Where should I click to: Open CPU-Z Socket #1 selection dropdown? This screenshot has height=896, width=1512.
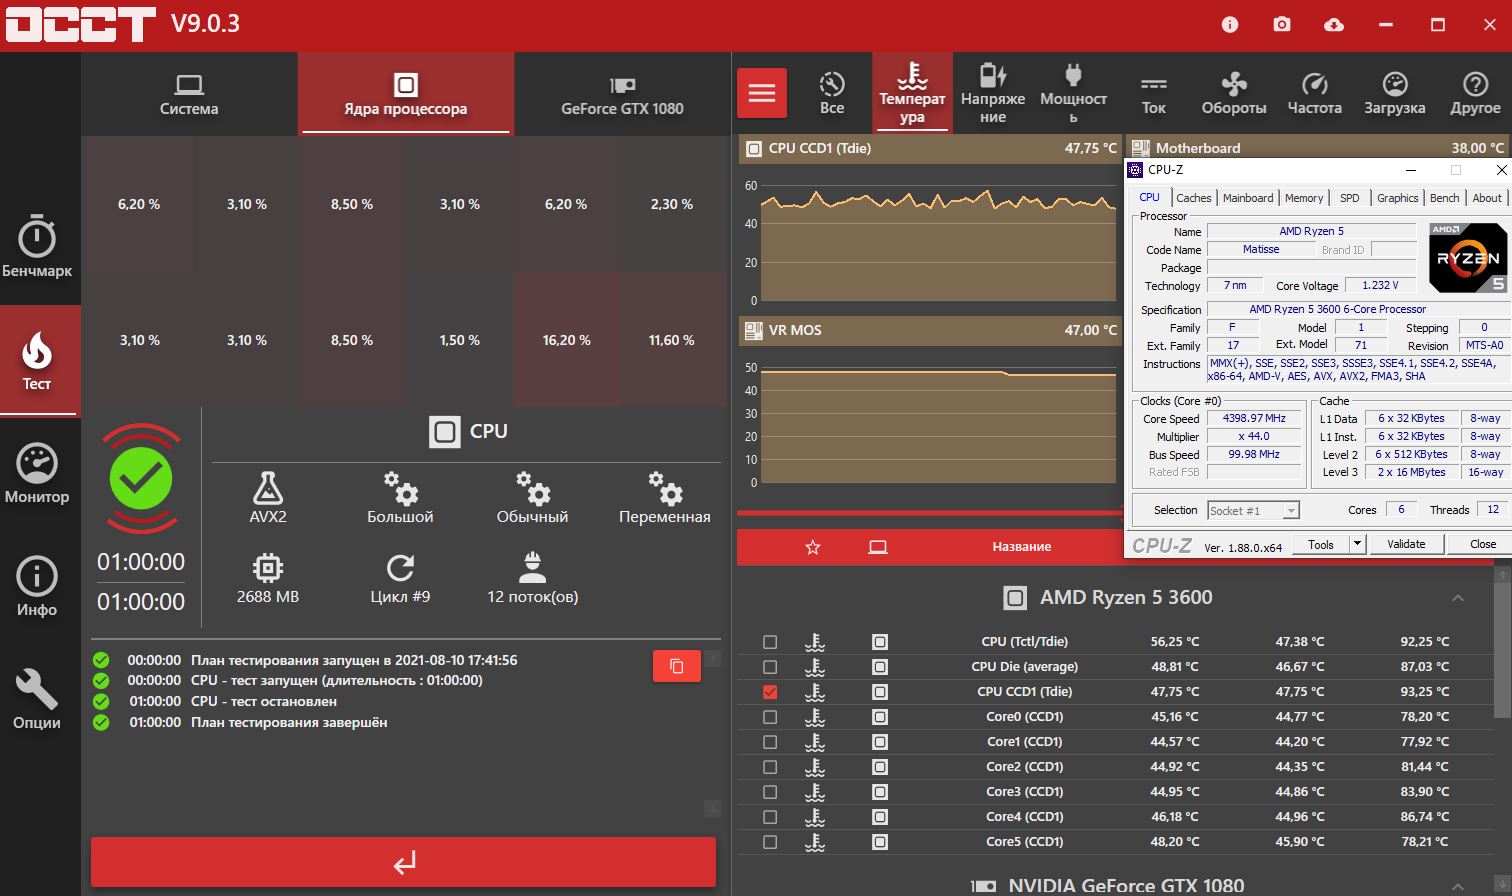[x=1253, y=511]
